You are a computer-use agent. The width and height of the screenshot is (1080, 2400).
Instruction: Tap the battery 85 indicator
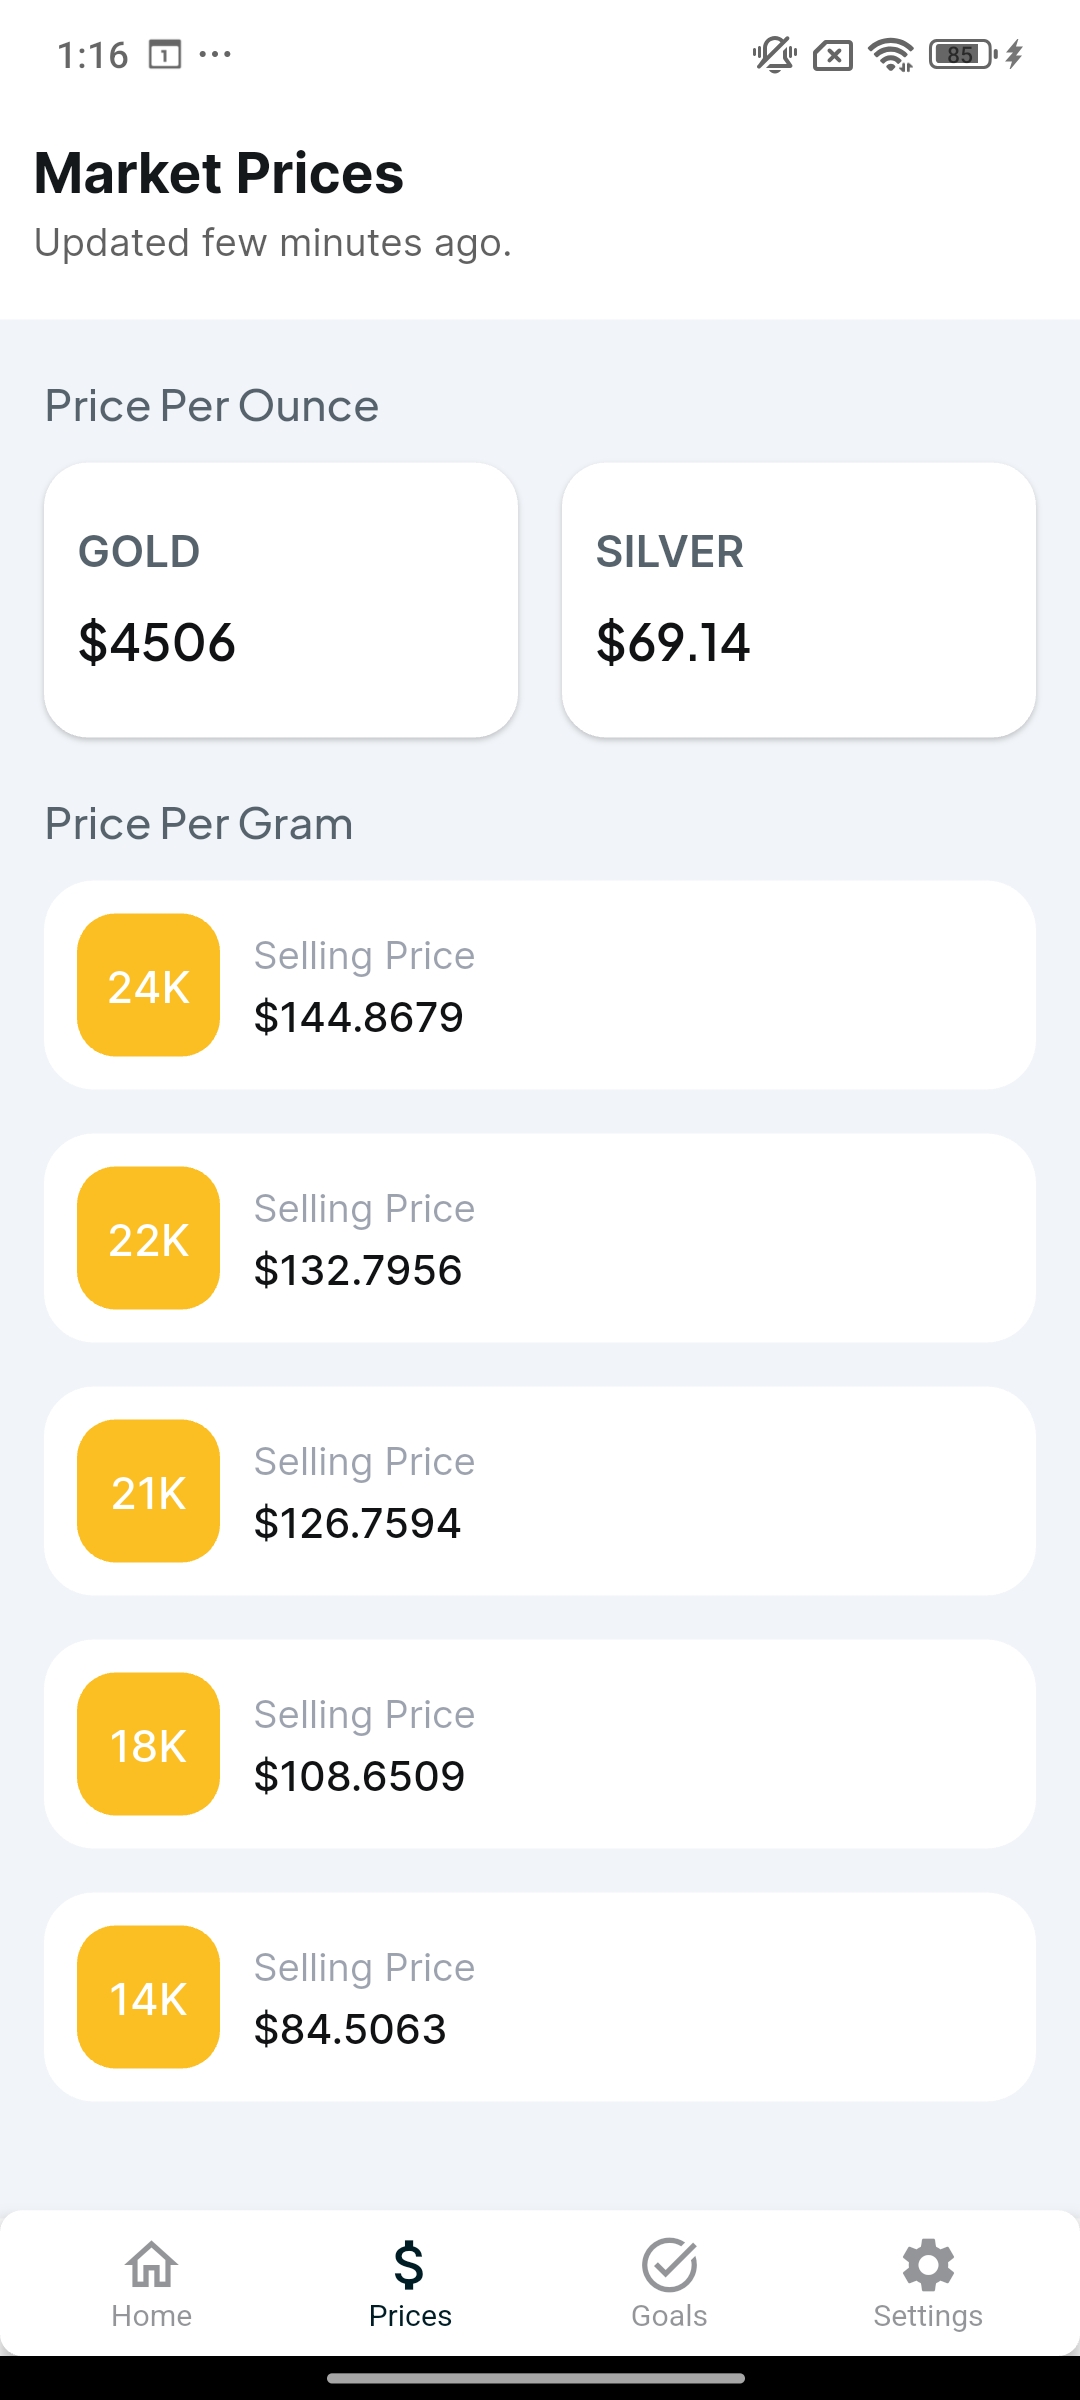click(x=962, y=54)
